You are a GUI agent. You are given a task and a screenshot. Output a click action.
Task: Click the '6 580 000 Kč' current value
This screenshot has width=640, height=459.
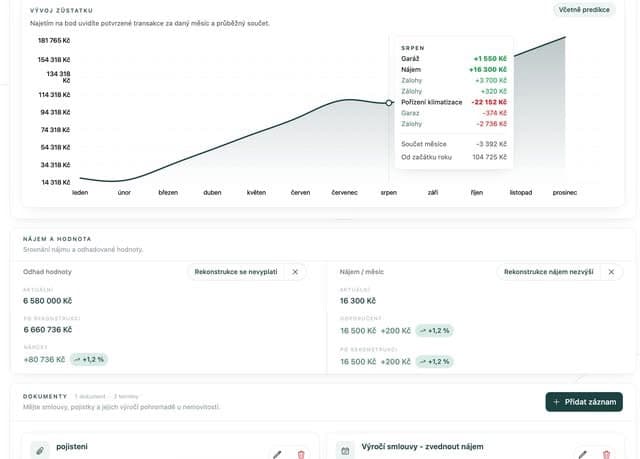point(47,301)
